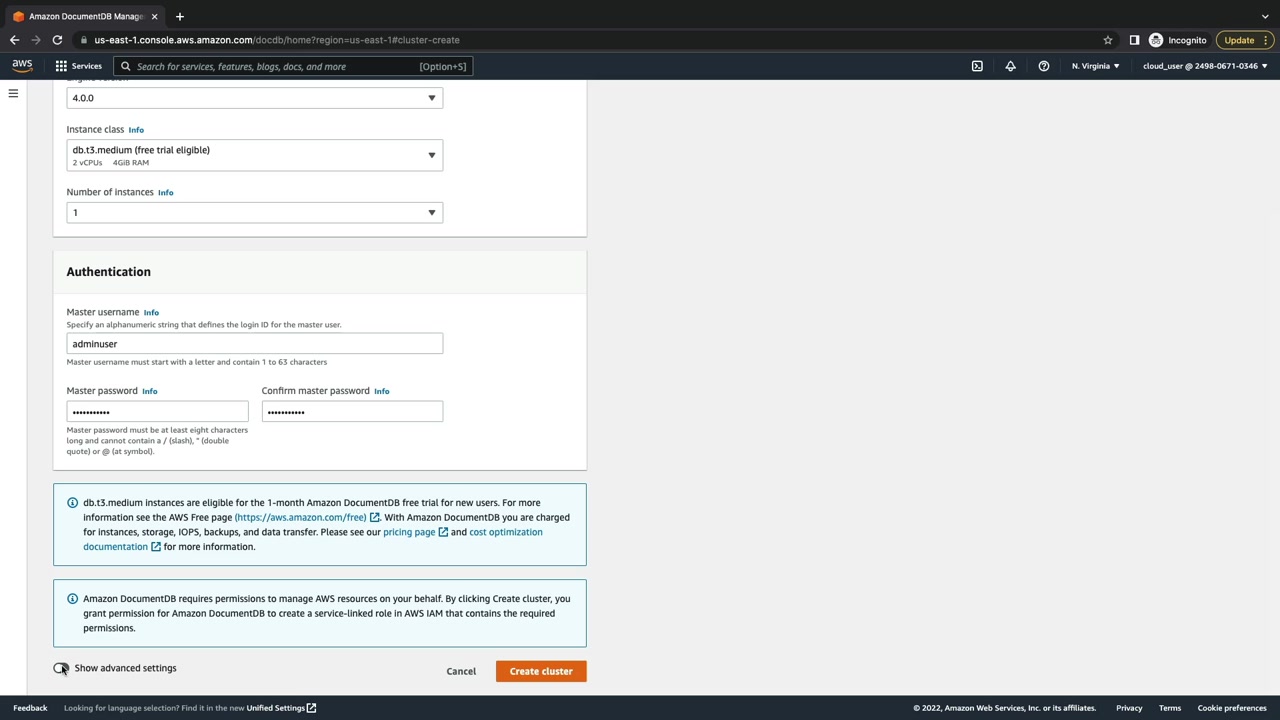This screenshot has height=720, width=1280.
Task: Toggle the browser side panel icon
Action: [1134, 40]
